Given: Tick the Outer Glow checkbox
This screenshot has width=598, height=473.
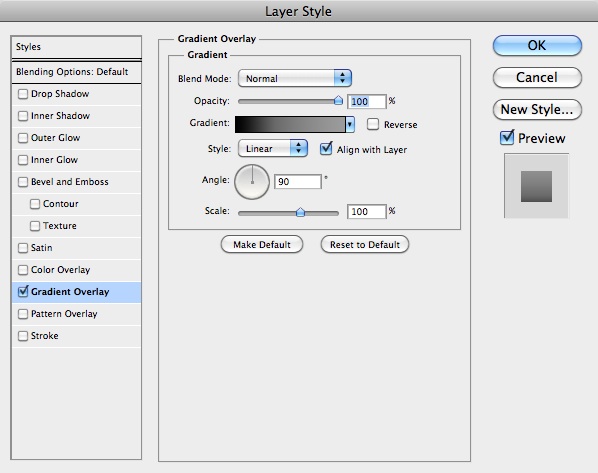Looking at the screenshot, I should (x=23, y=138).
